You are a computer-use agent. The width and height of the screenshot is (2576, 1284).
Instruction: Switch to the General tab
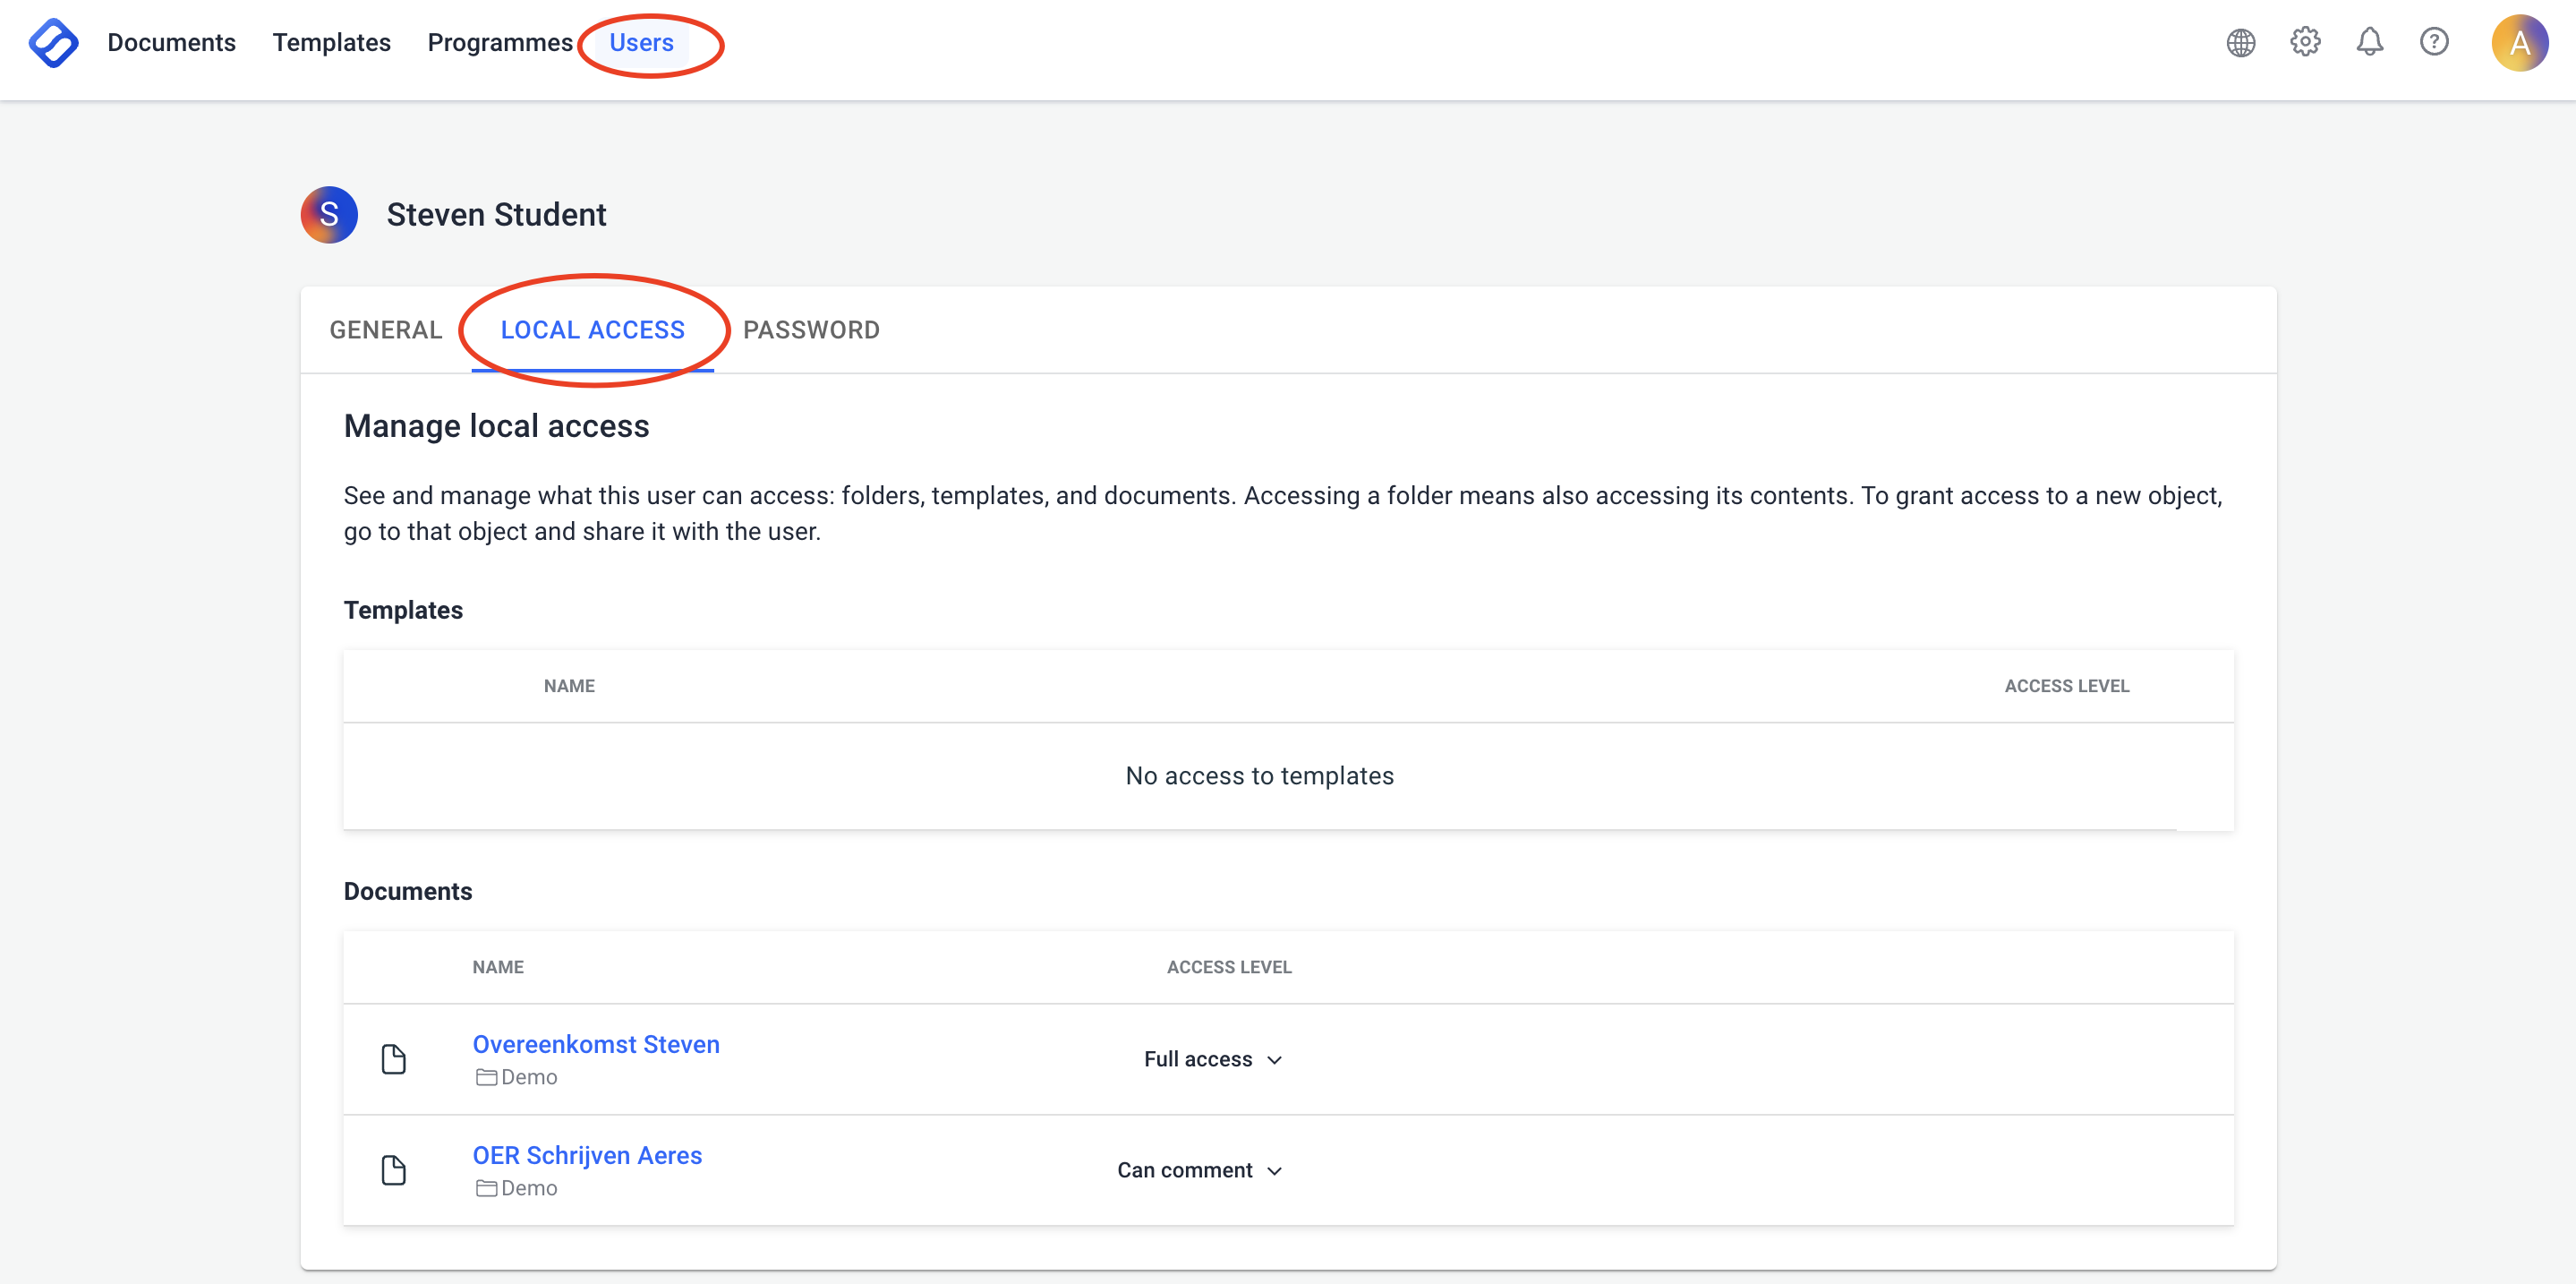pyautogui.click(x=386, y=330)
